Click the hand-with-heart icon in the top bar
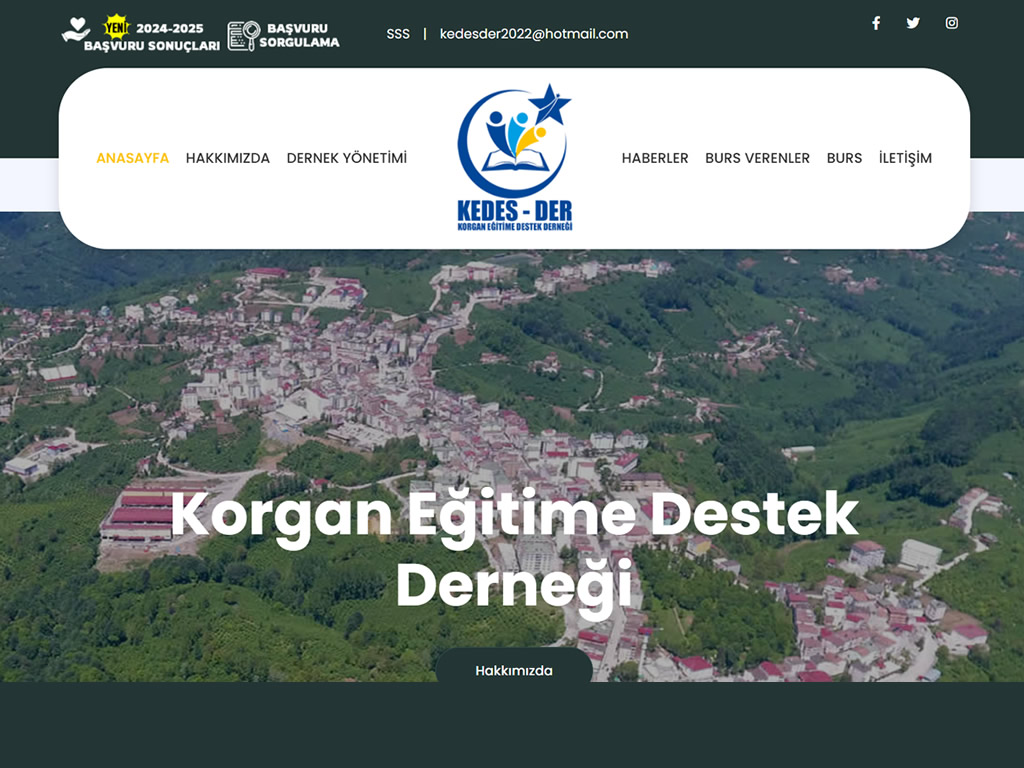The height and width of the screenshot is (768, 1024). coord(75,32)
